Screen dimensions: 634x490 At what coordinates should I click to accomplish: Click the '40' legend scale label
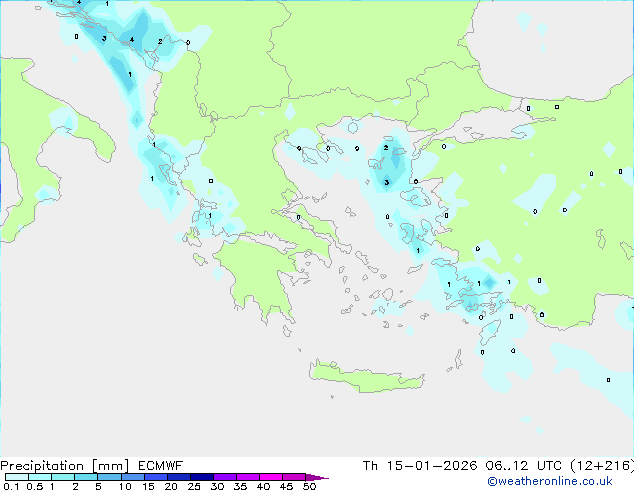(x=263, y=486)
